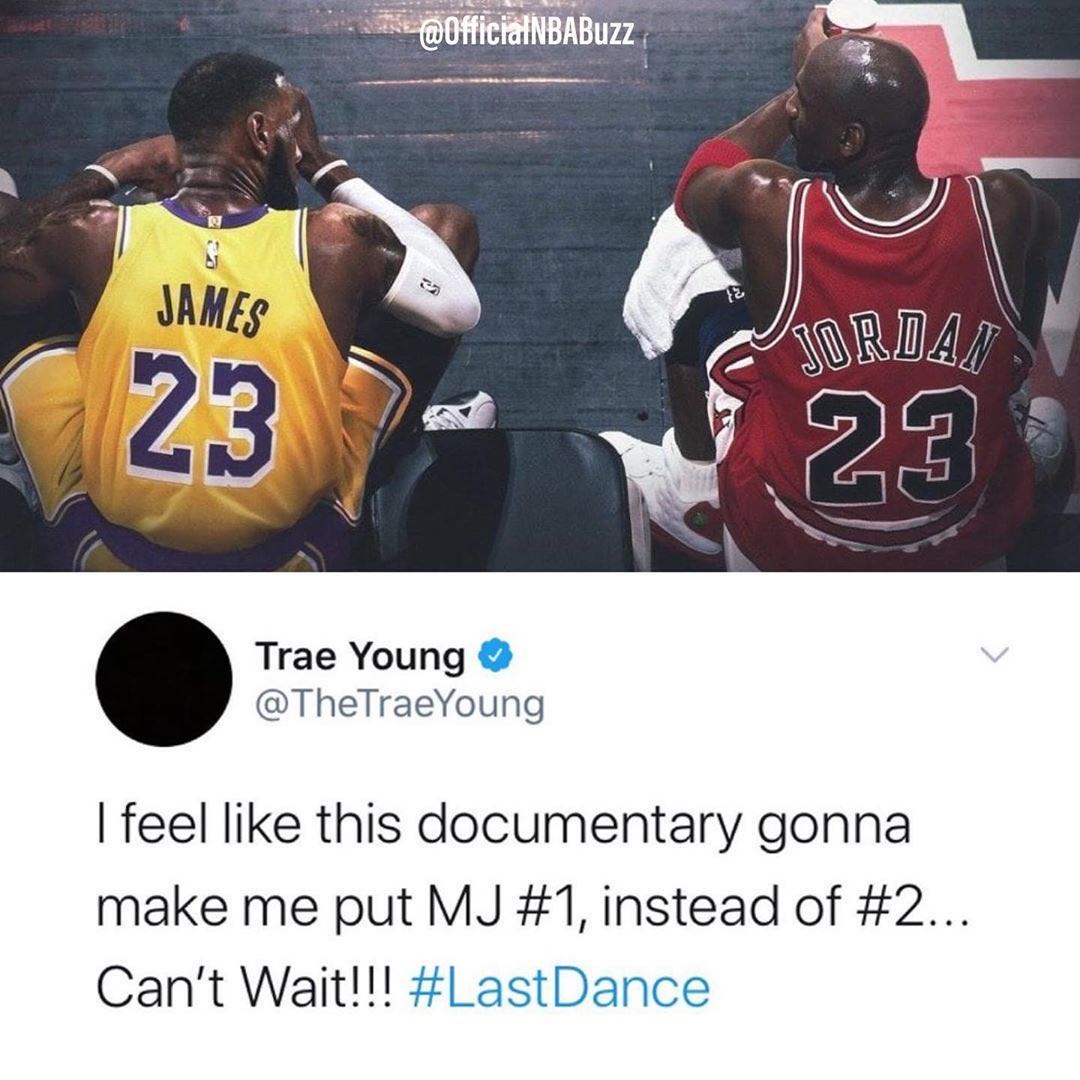Open the tweet options chevron dropdown

(x=995, y=654)
